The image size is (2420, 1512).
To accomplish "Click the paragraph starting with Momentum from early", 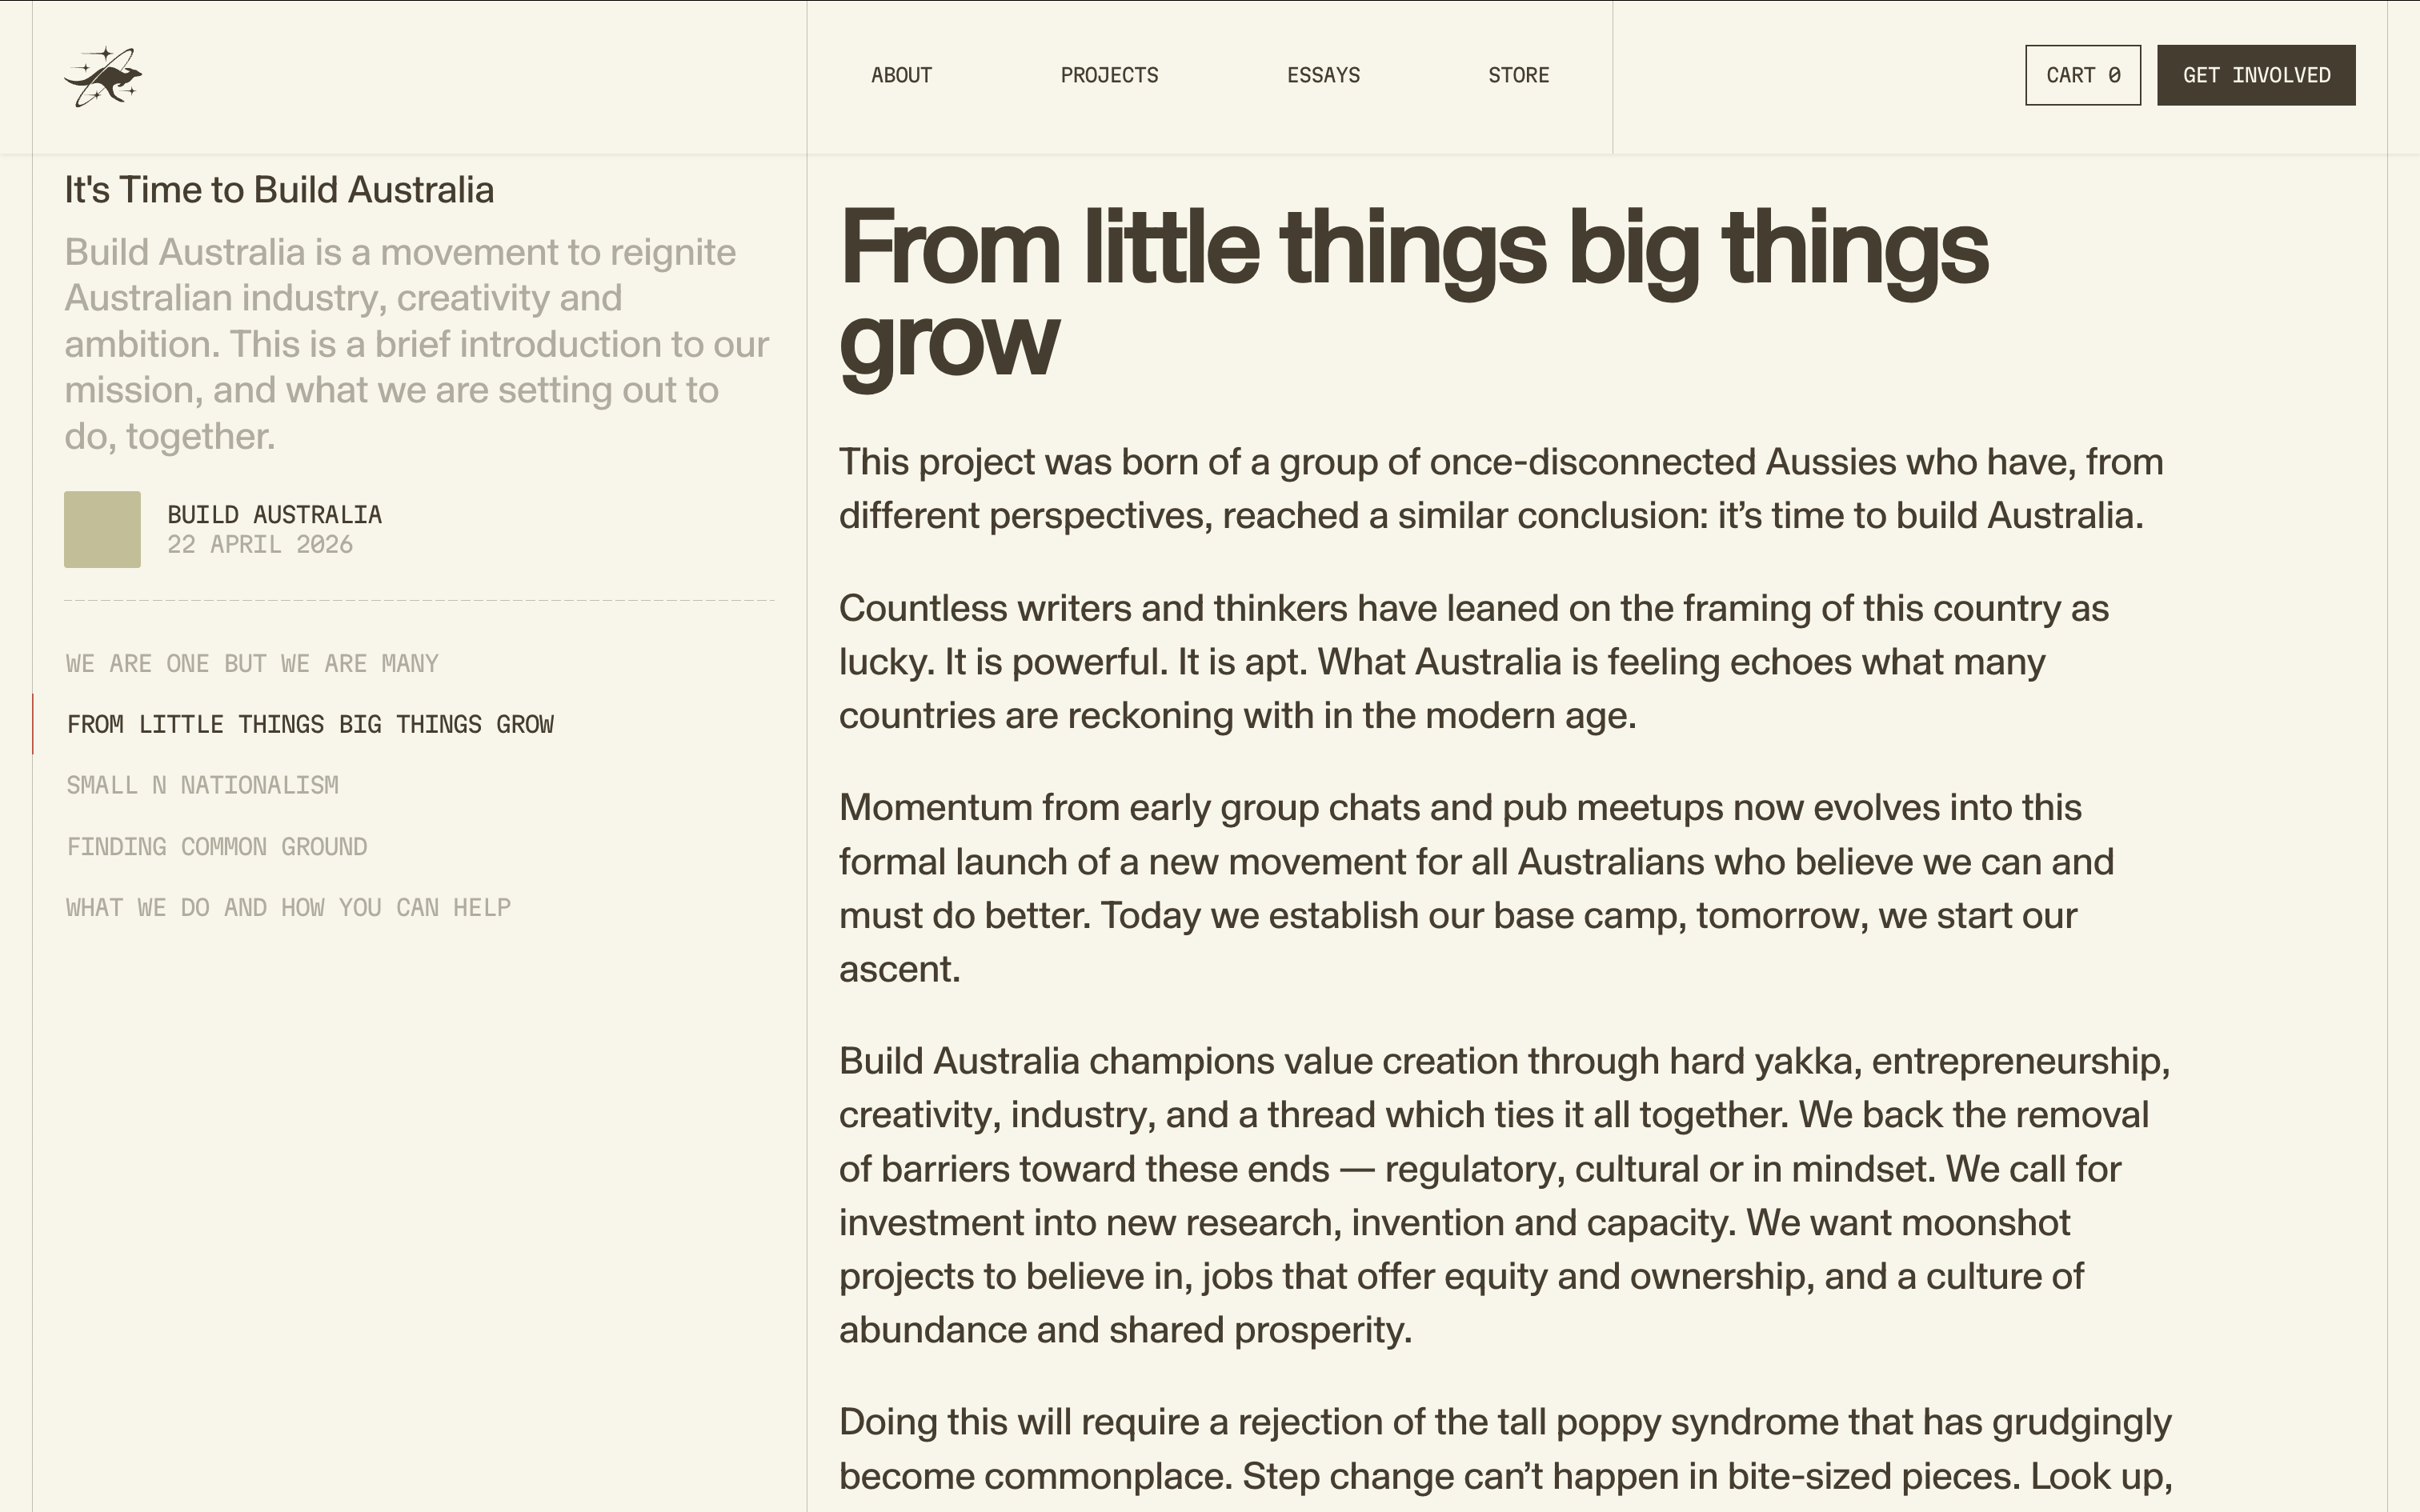I will pos(1476,888).
